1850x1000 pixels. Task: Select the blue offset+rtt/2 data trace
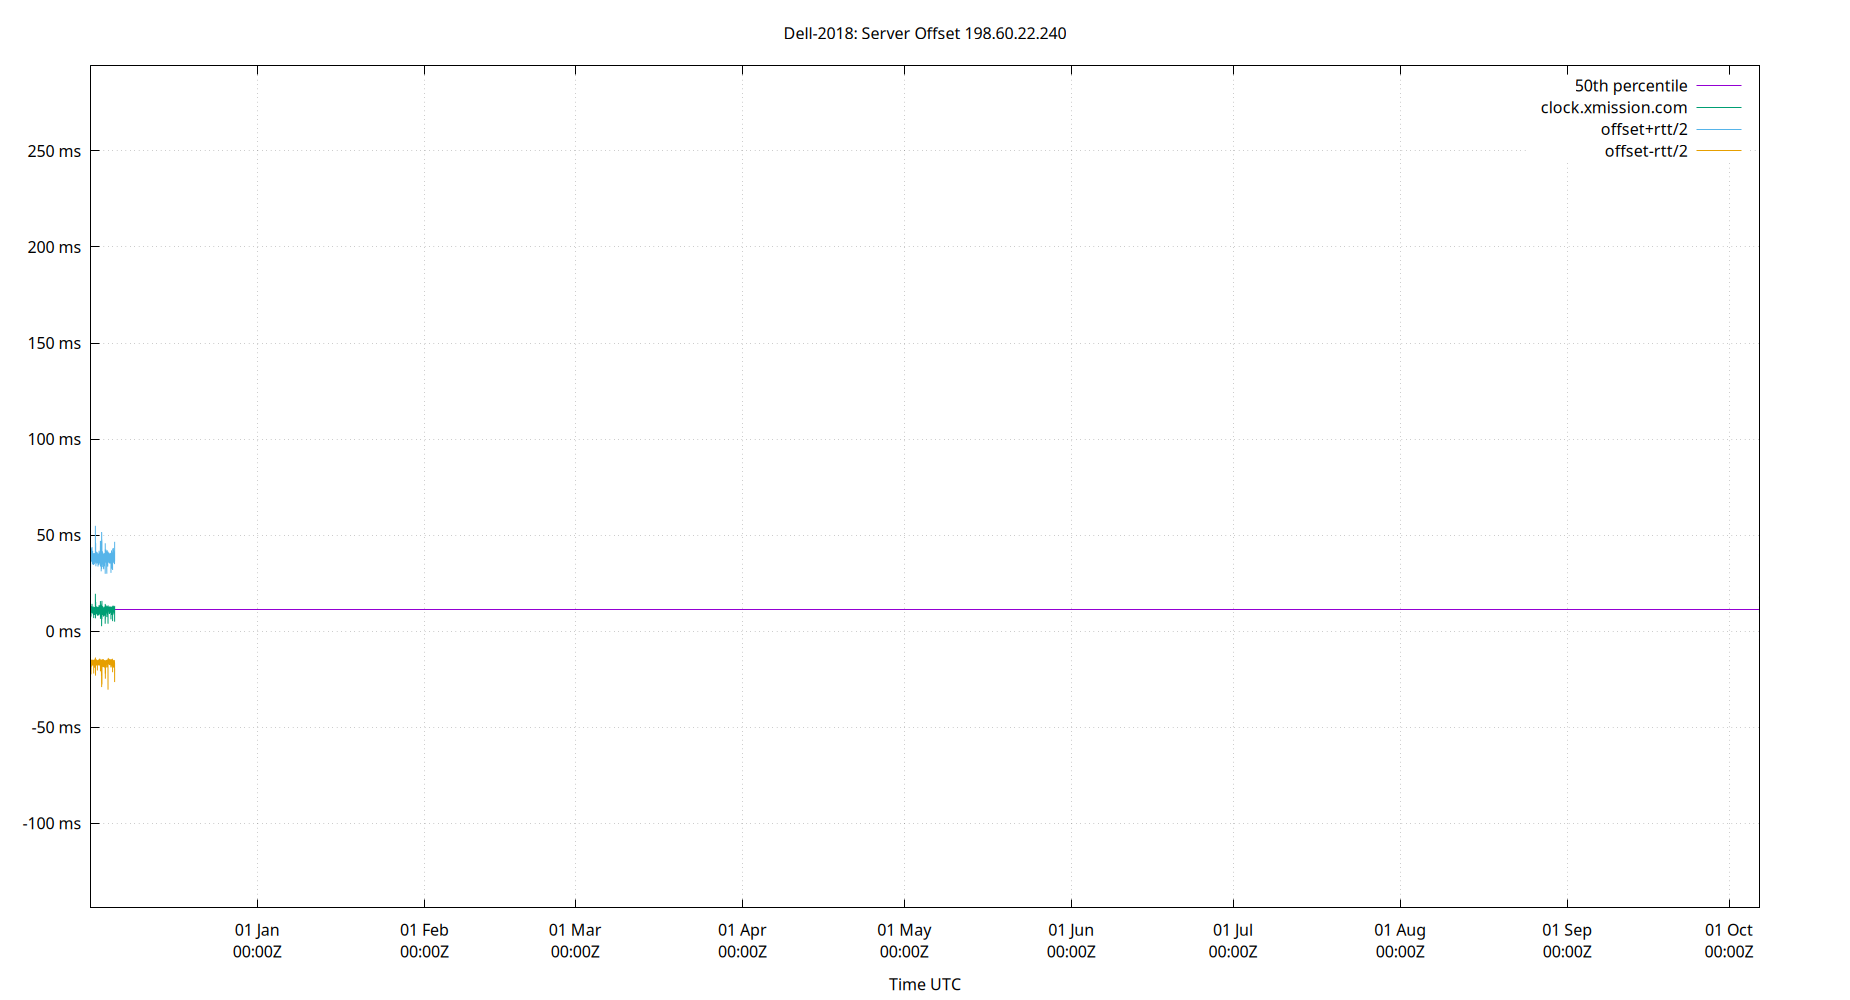103,557
